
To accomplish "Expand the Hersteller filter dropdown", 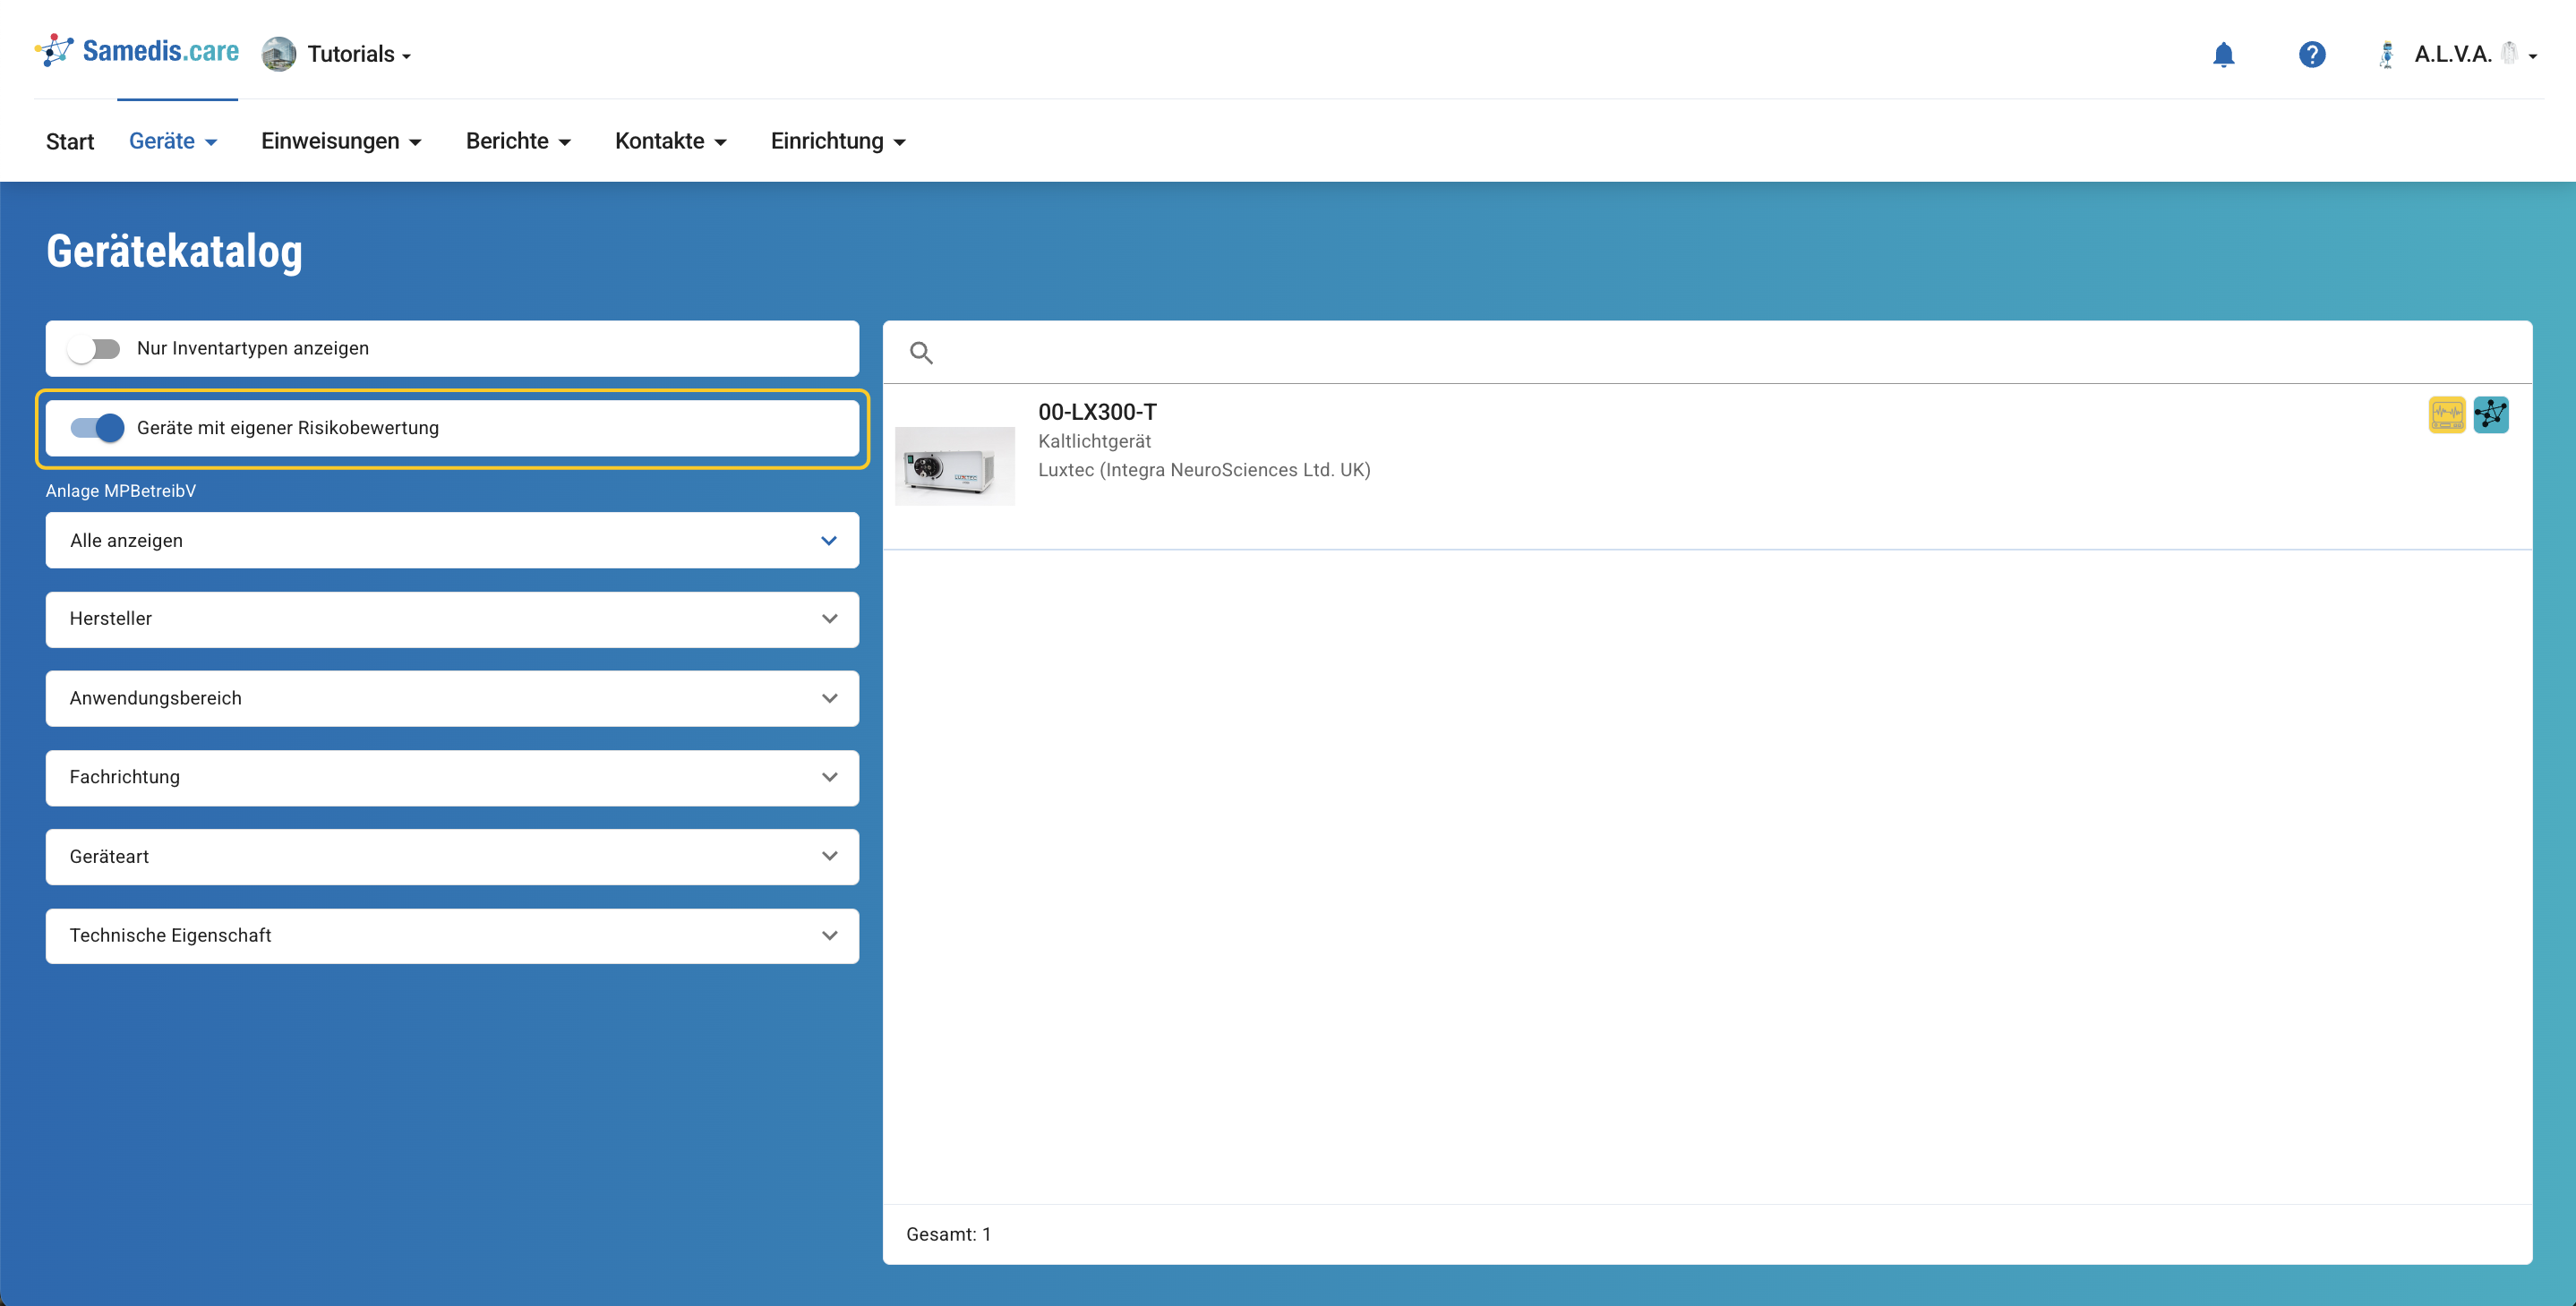I will pos(452,619).
